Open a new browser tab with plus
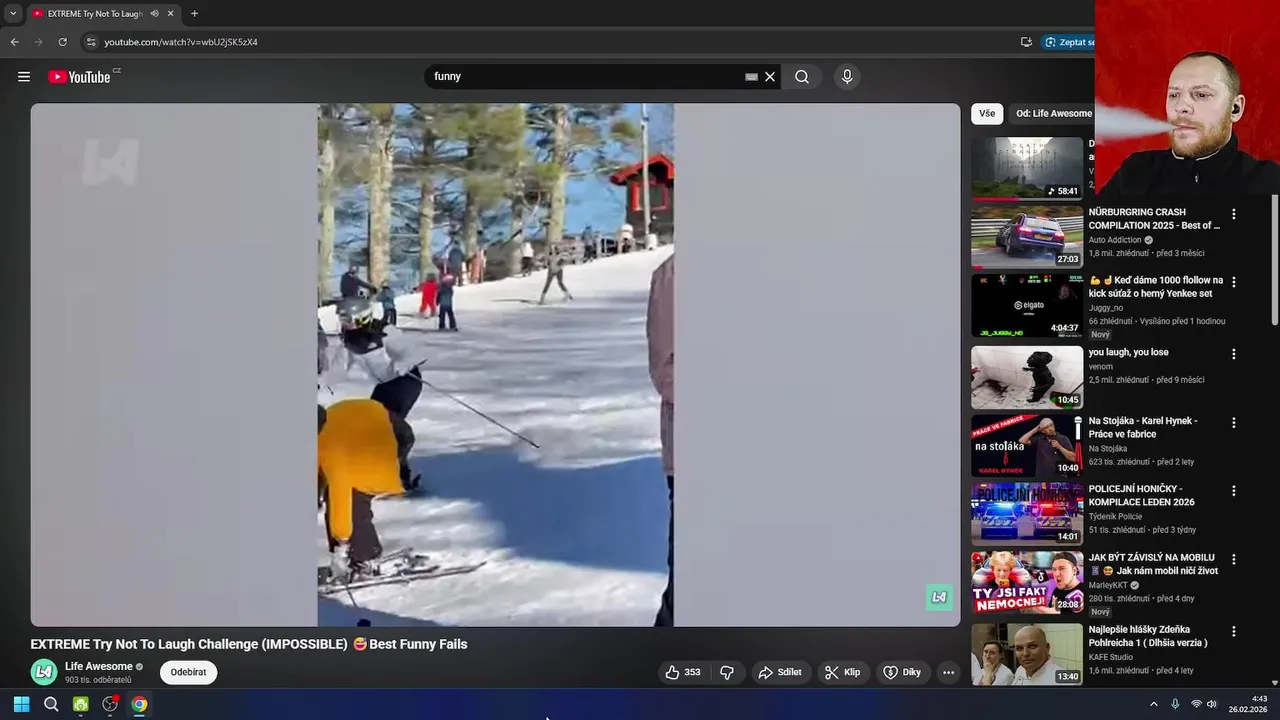Screen dimensions: 1280x720 tap(194, 14)
